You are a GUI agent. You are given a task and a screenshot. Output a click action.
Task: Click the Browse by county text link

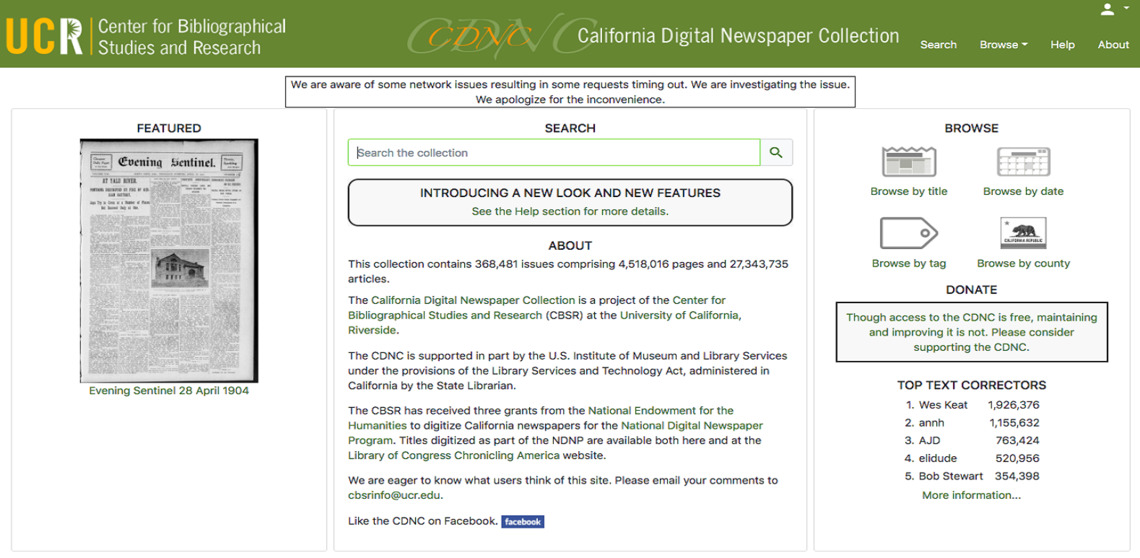[1023, 263]
